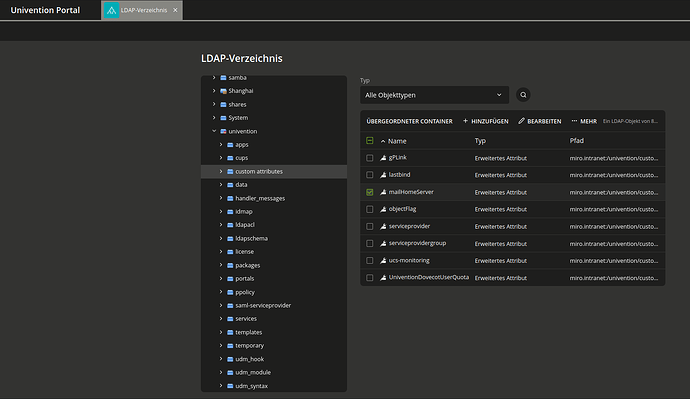Click the LDAP-Verzeichnis tab logo icon
690x399 pixels.
(x=111, y=10)
